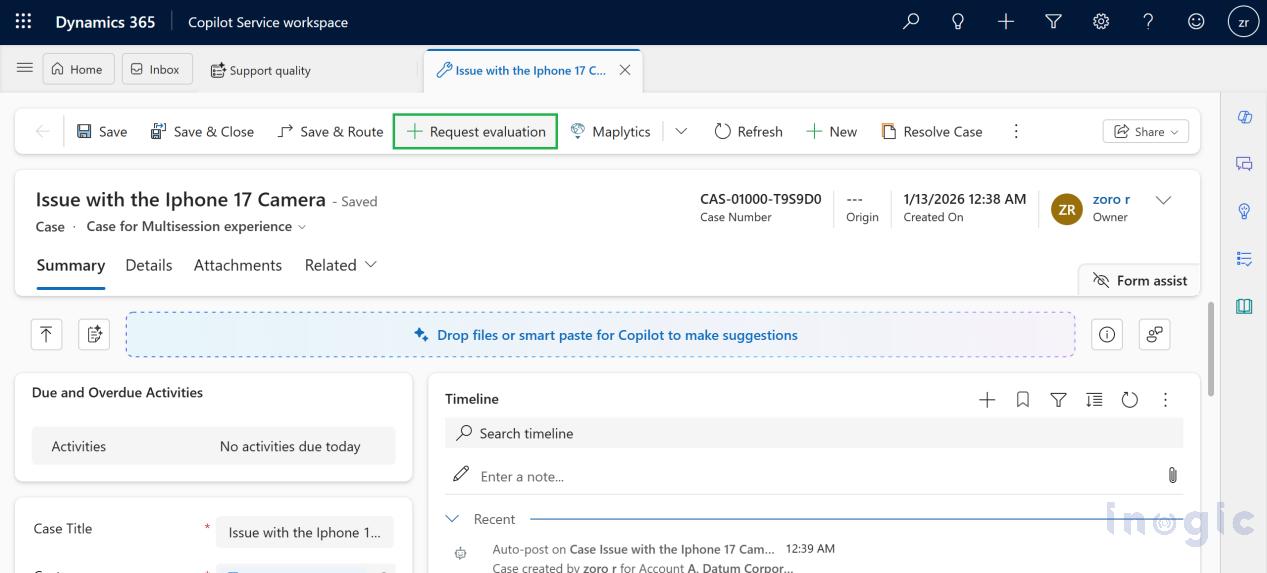Open Copilot icon in right sidebar

pyautogui.click(x=1245, y=117)
